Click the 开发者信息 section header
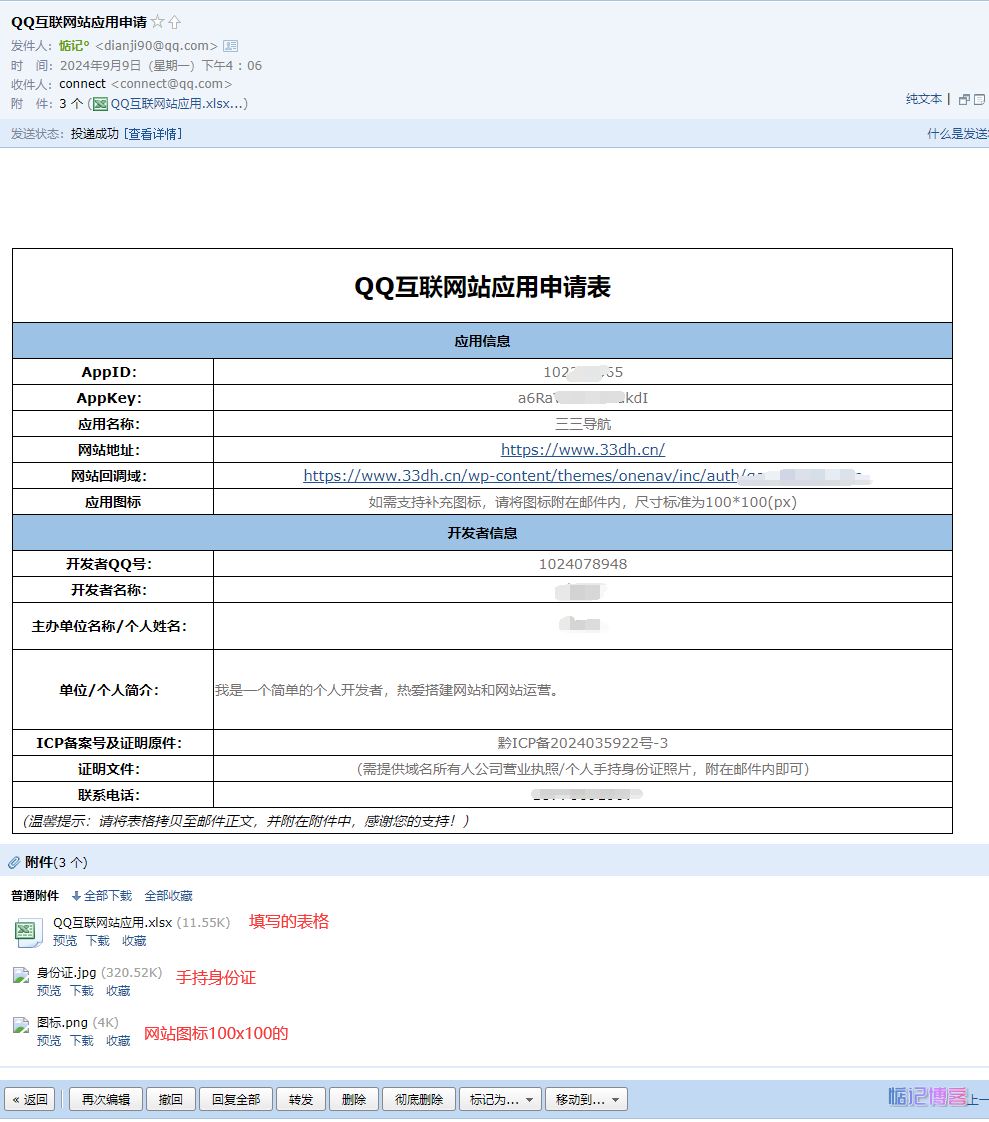This screenshot has width=989, height=1122. pos(482,533)
